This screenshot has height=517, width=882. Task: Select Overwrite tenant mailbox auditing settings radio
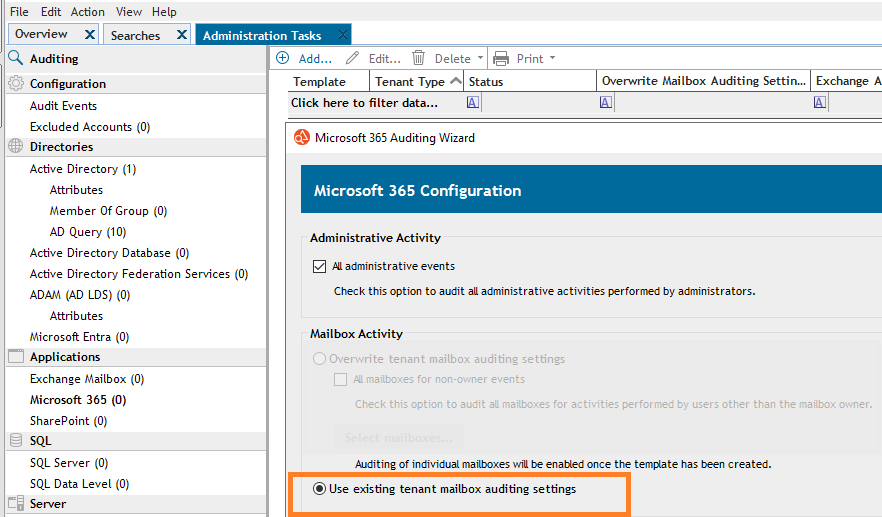click(320, 358)
